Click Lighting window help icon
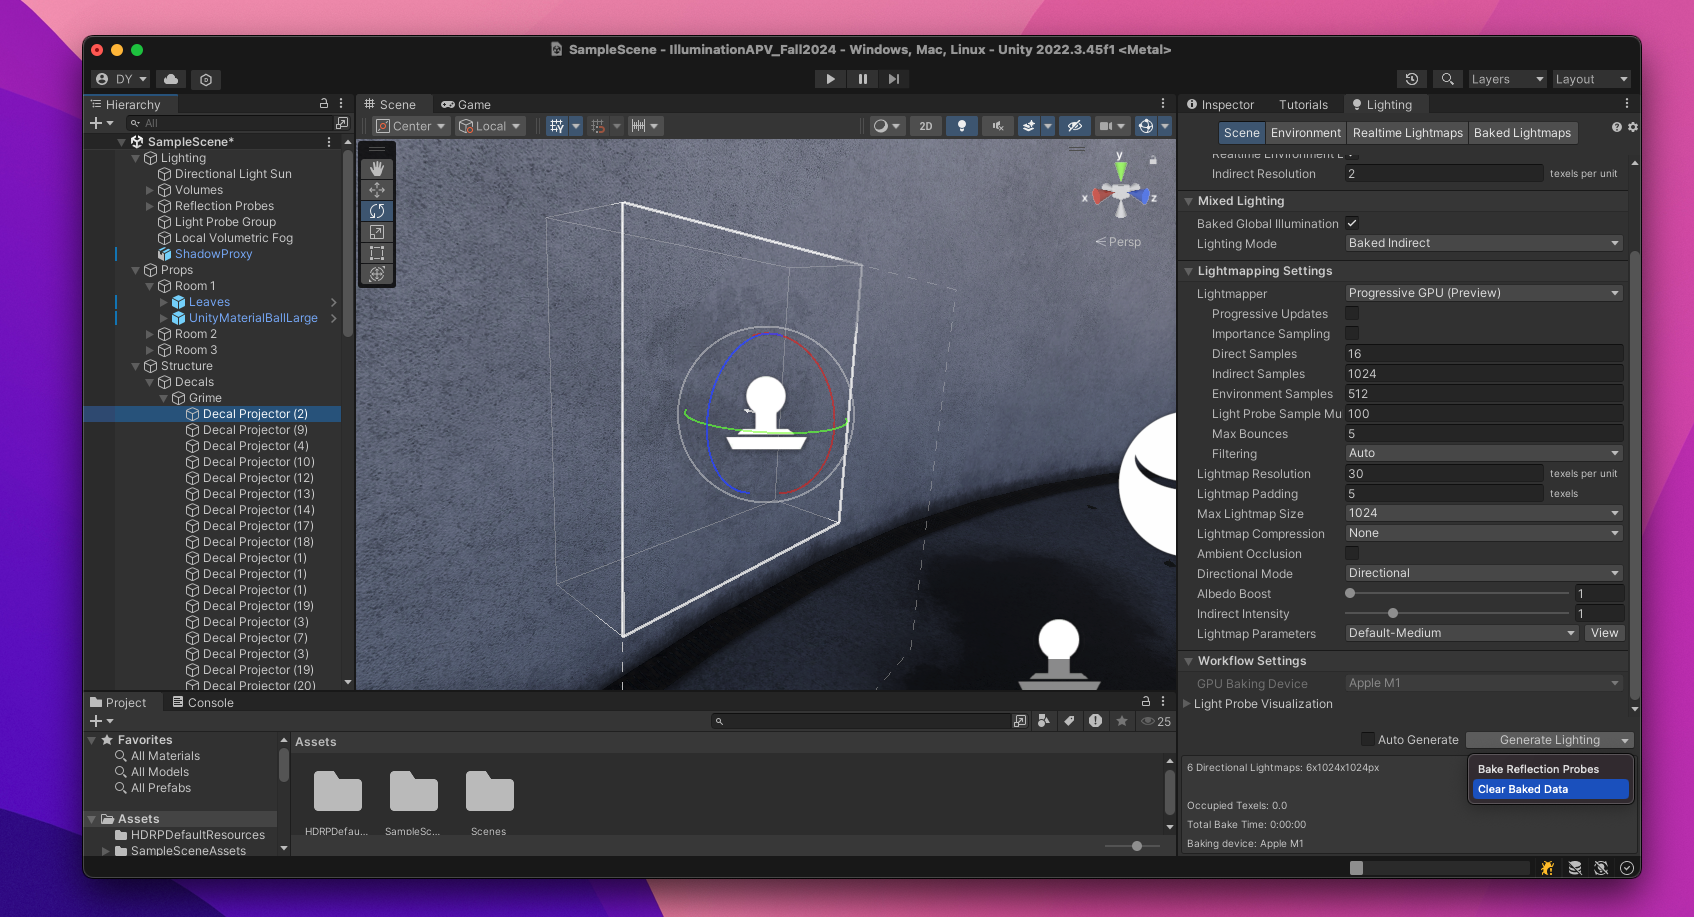Viewport: 1694px width, 917px height. (1617, 127)
